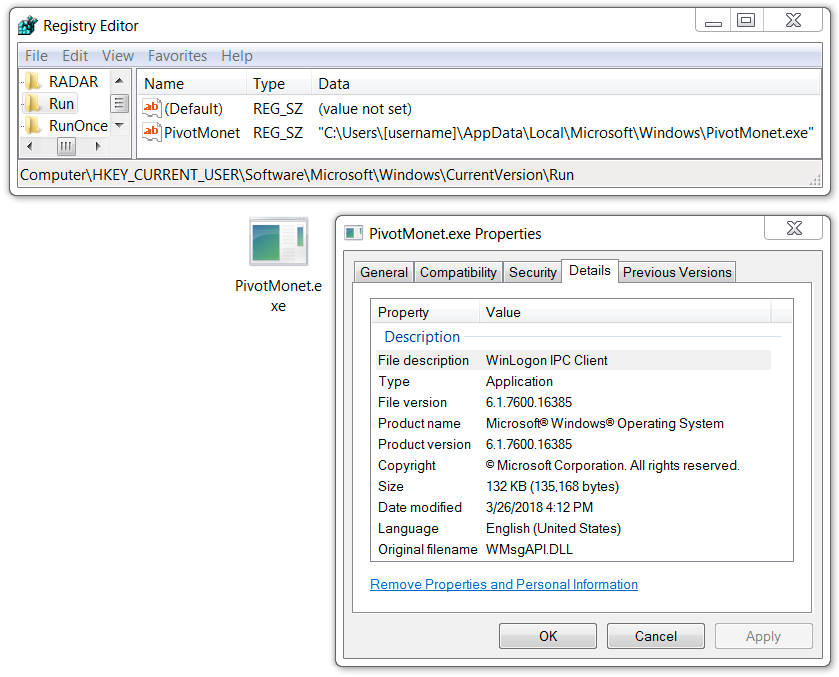The image size is (839, 677).
Task: Sort registry values by Name column header
Action: [x=193, y=83]
